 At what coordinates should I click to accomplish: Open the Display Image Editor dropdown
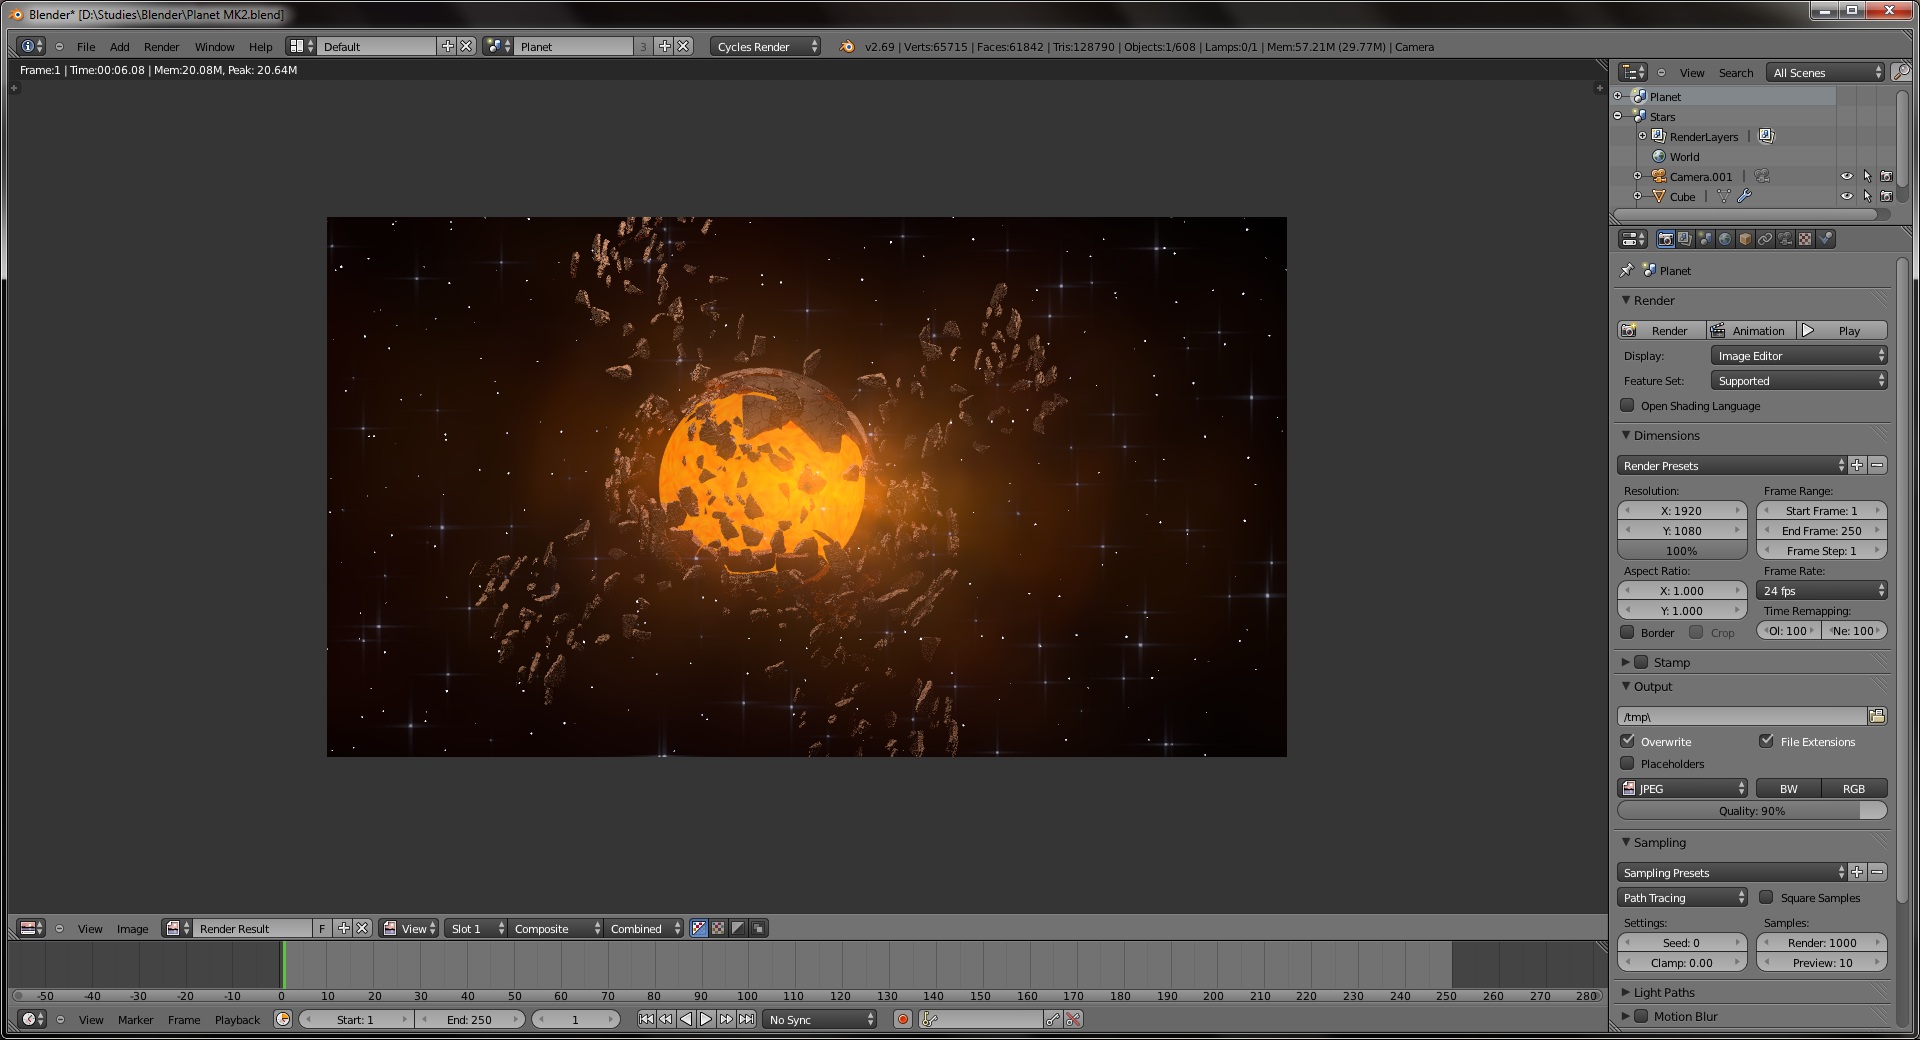1799,355
